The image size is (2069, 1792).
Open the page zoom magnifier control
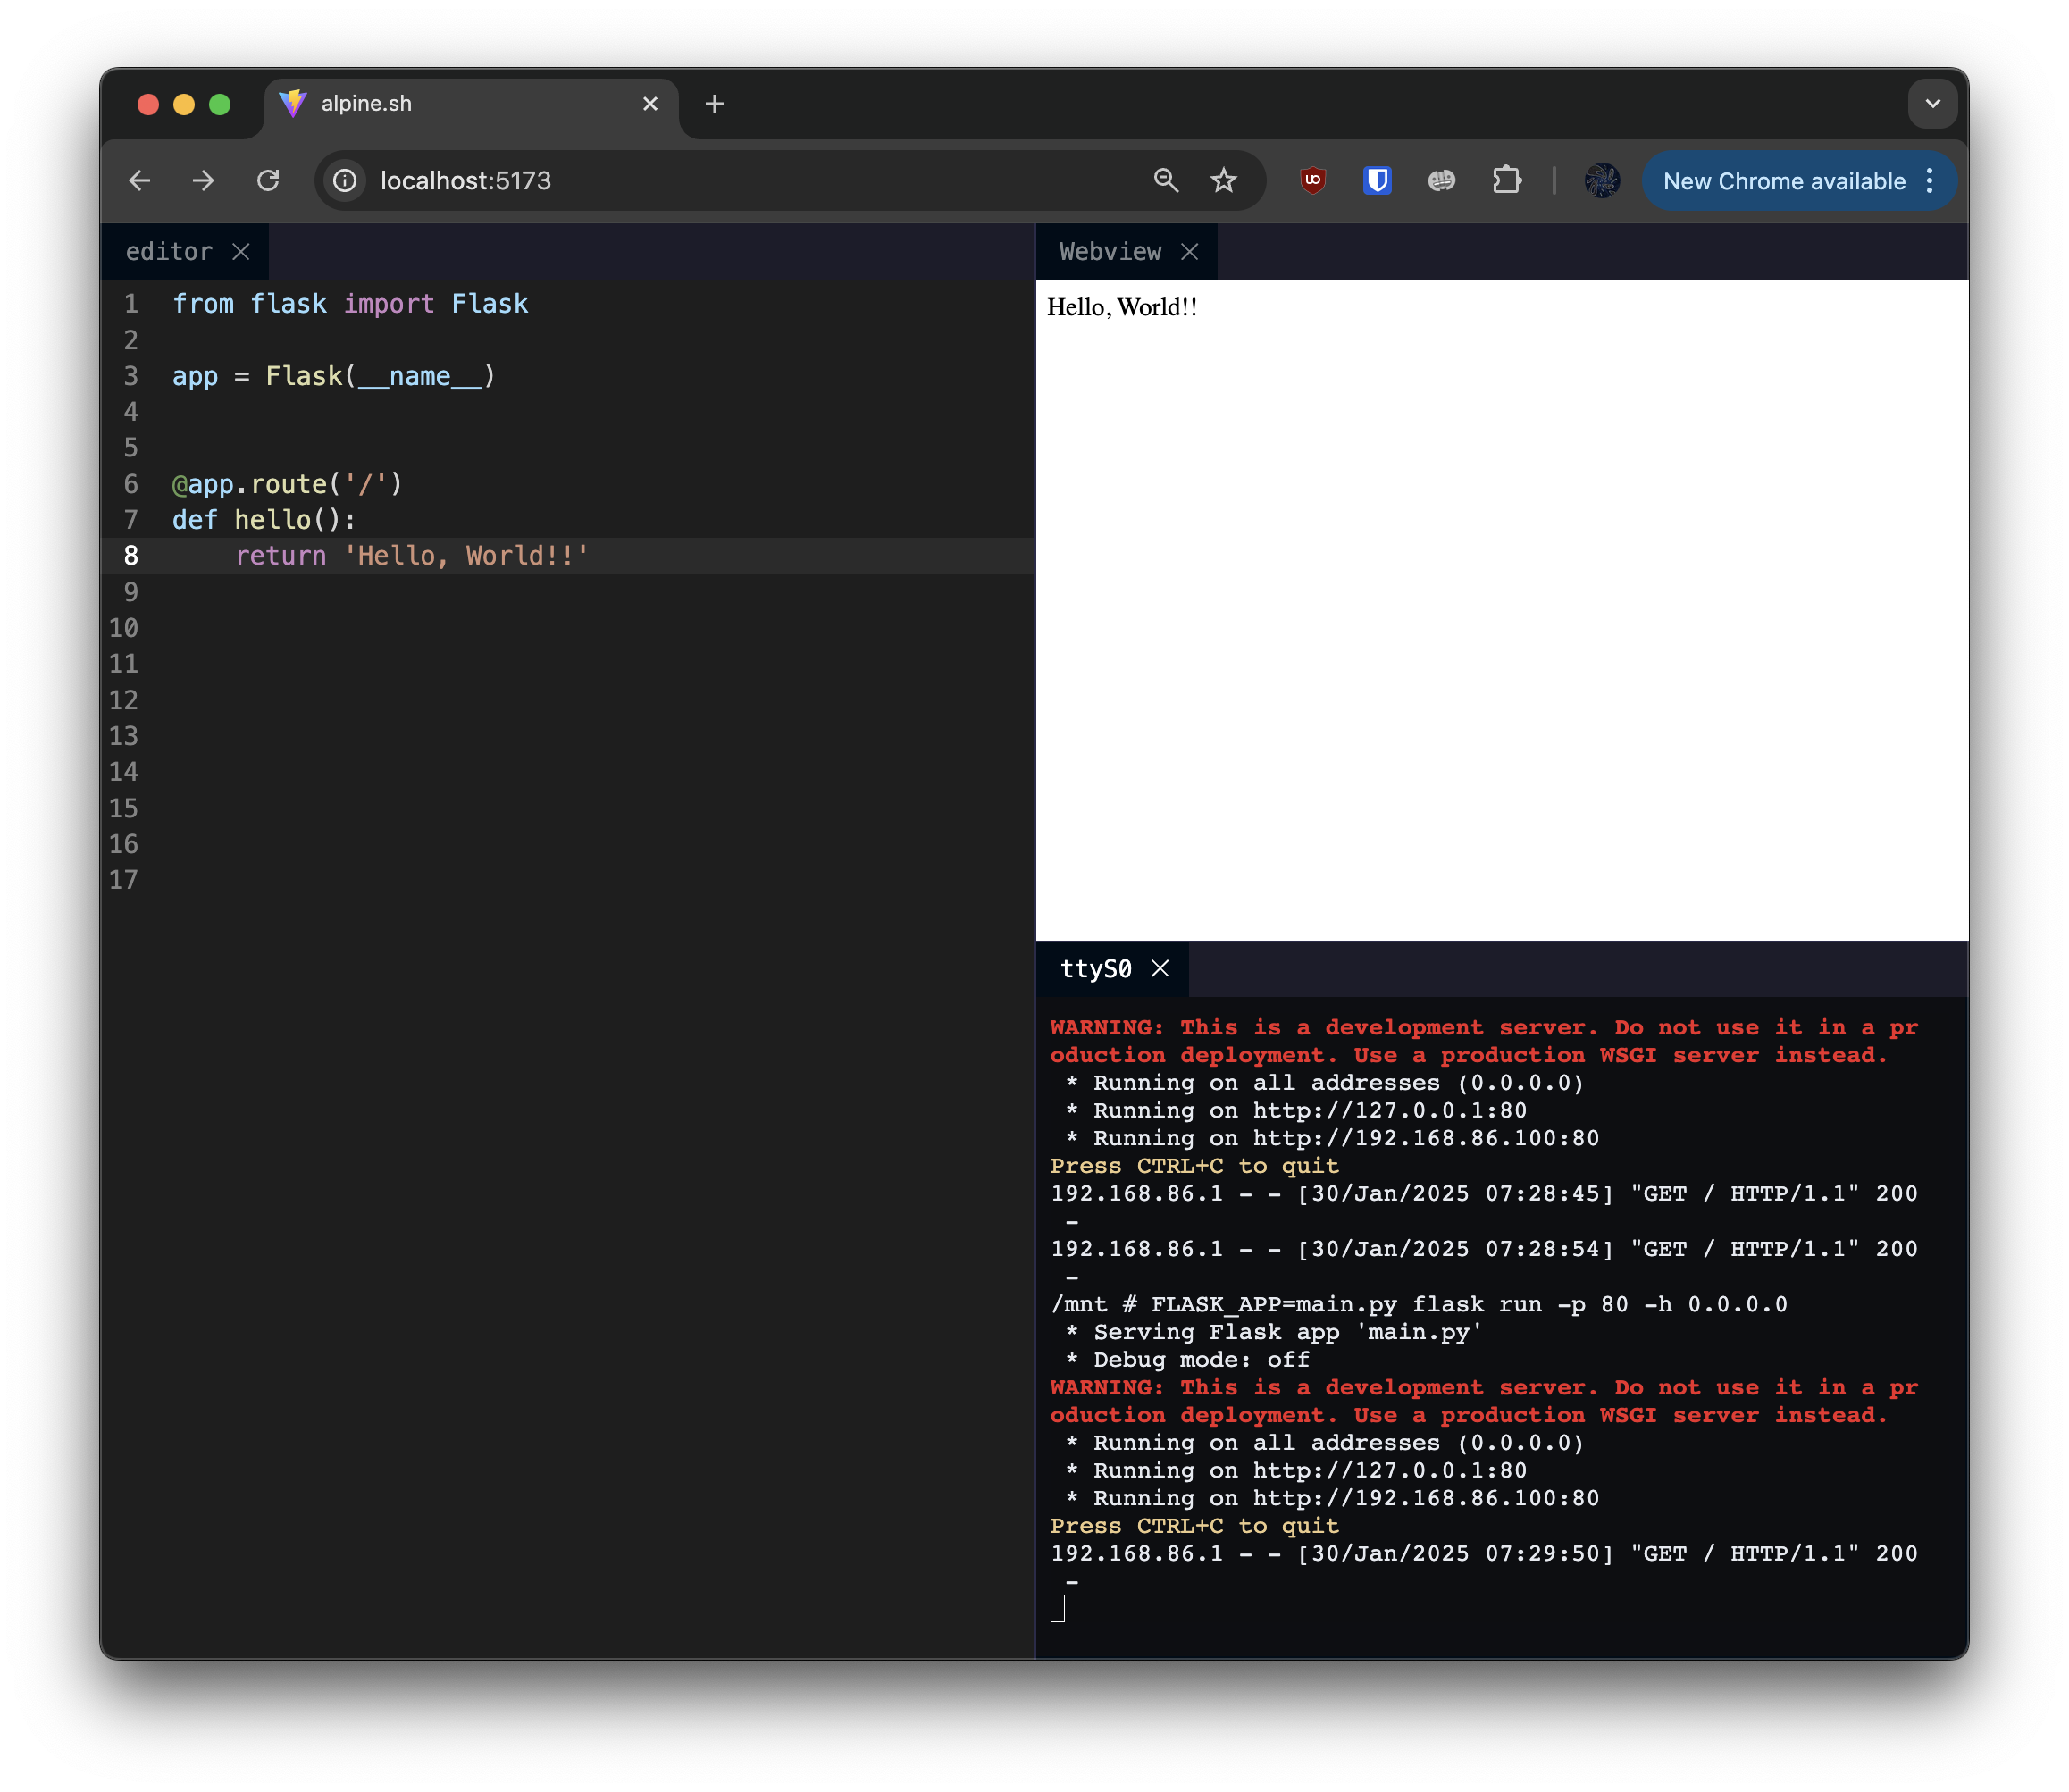pyautogui.click(x=1166, y=181)
